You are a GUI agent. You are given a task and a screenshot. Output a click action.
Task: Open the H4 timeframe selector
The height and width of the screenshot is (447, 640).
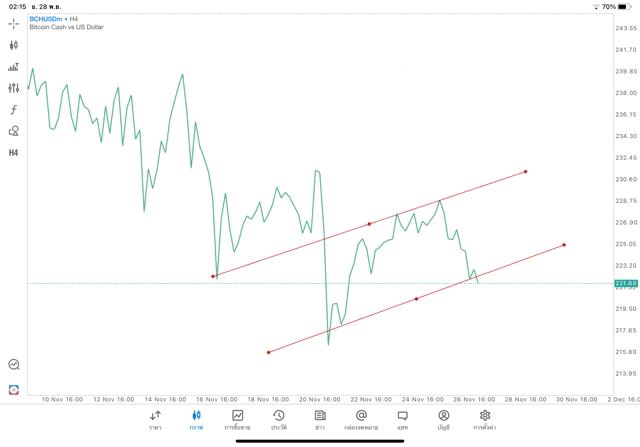click(x=14, y=153)
